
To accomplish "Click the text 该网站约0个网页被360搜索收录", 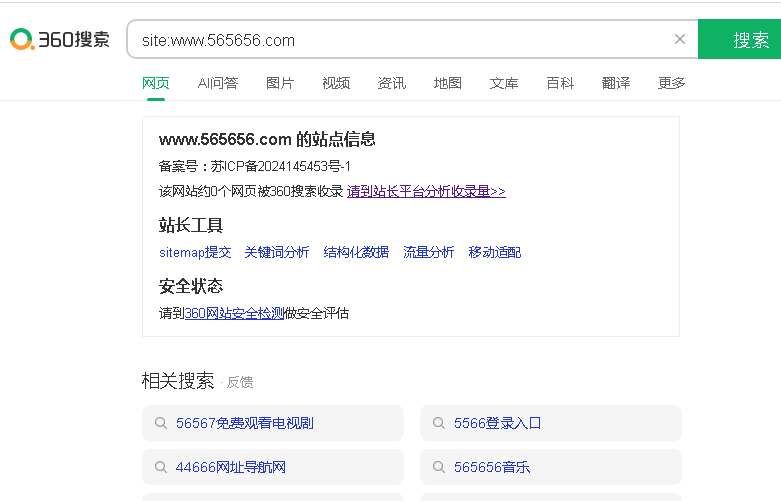I will click(x=251, y=191).
